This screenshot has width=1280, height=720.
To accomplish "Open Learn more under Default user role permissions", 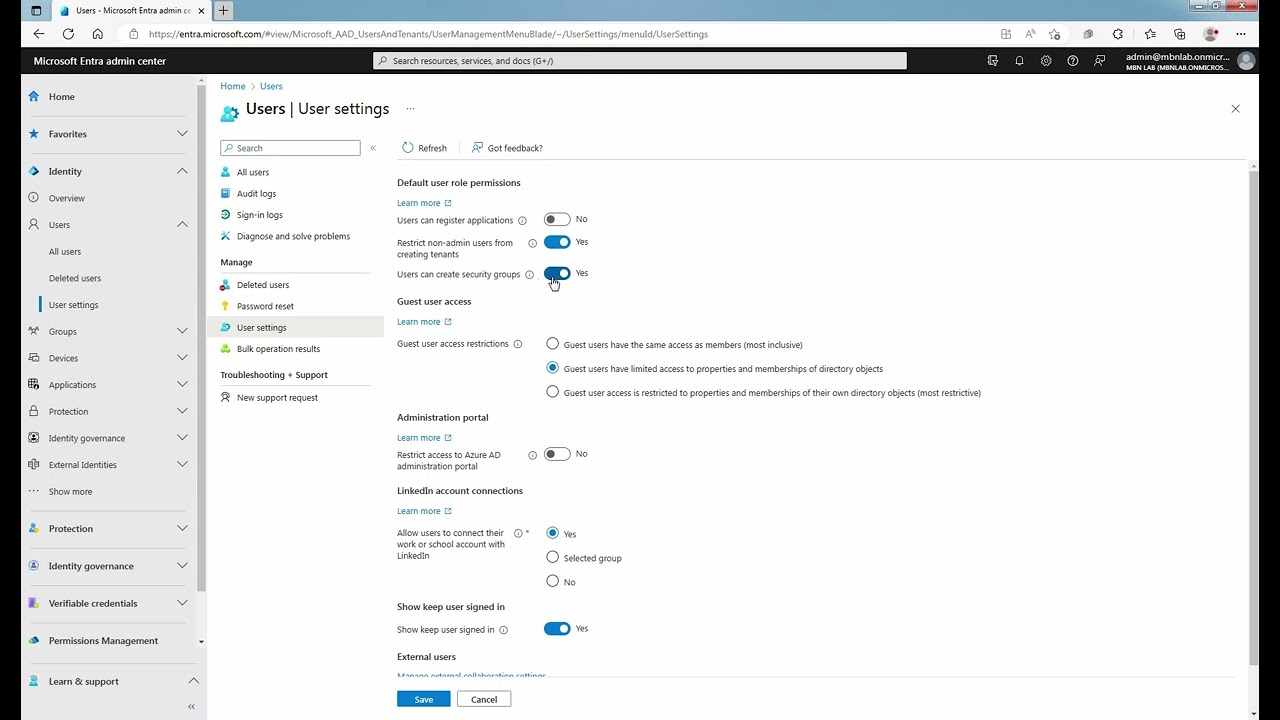I will tap(424, 203).
